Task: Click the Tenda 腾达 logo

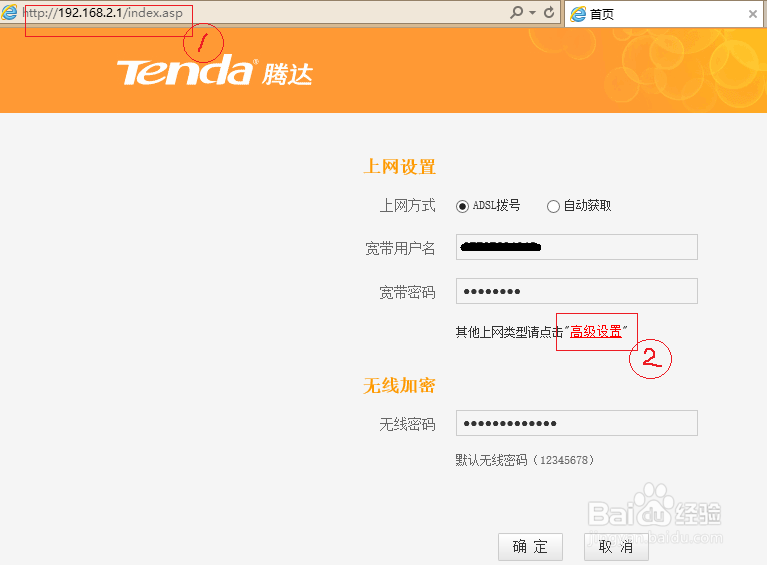Action: click(x=215, y=70)
